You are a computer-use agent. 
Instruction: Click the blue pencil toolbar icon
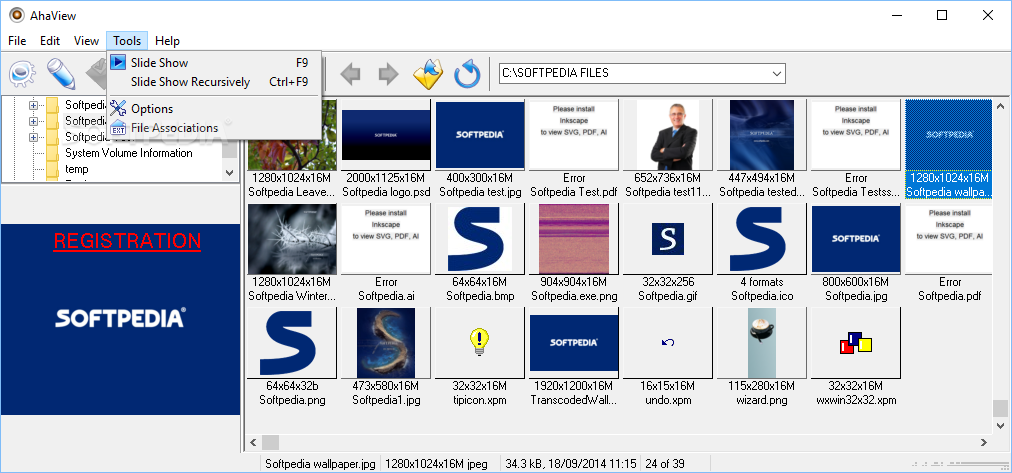[x=61, y=74]
